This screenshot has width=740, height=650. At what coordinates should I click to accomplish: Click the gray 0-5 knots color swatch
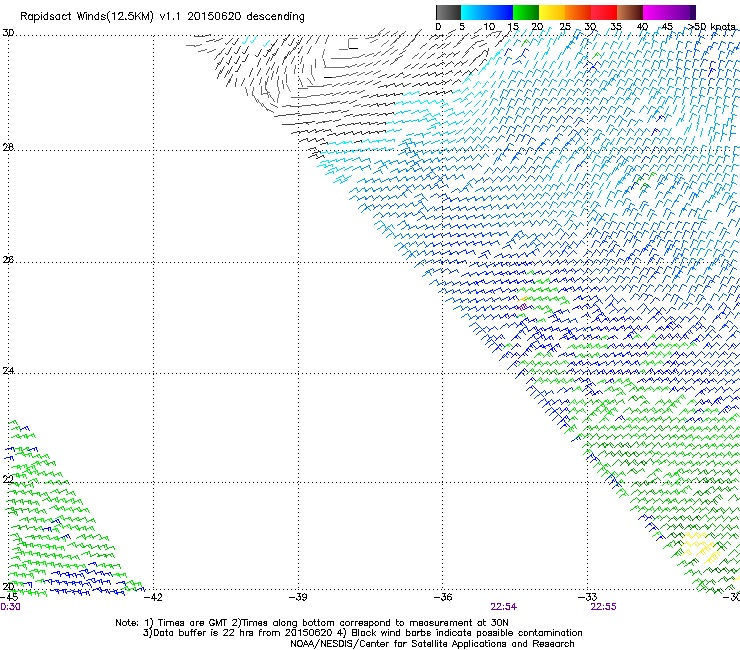[x=448, y=12]
